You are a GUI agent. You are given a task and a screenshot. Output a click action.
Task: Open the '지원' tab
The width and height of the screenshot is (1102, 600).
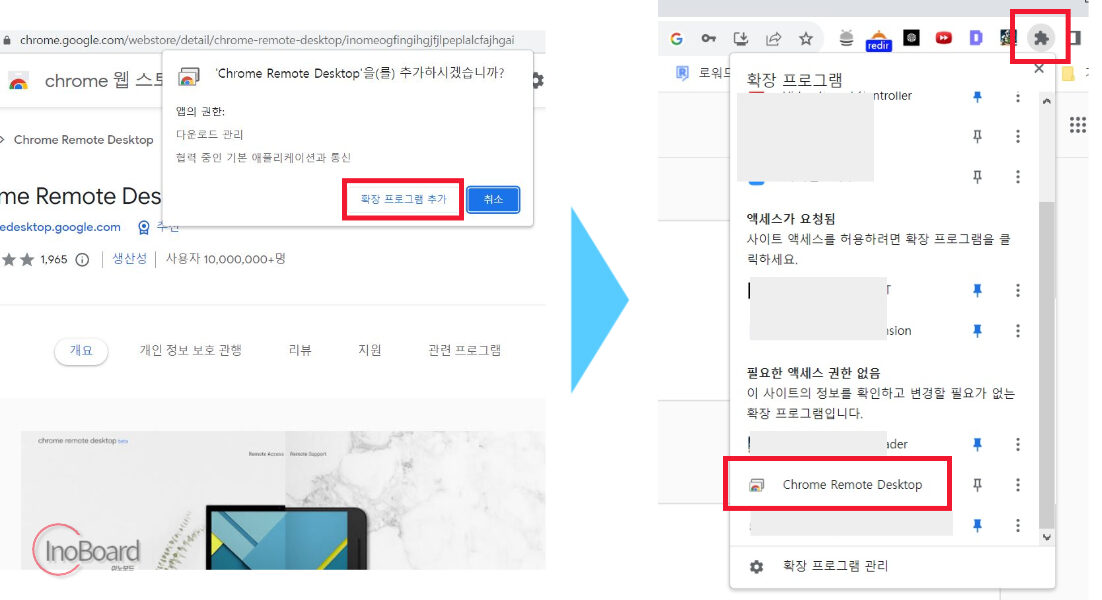click(x=370, y=350)
